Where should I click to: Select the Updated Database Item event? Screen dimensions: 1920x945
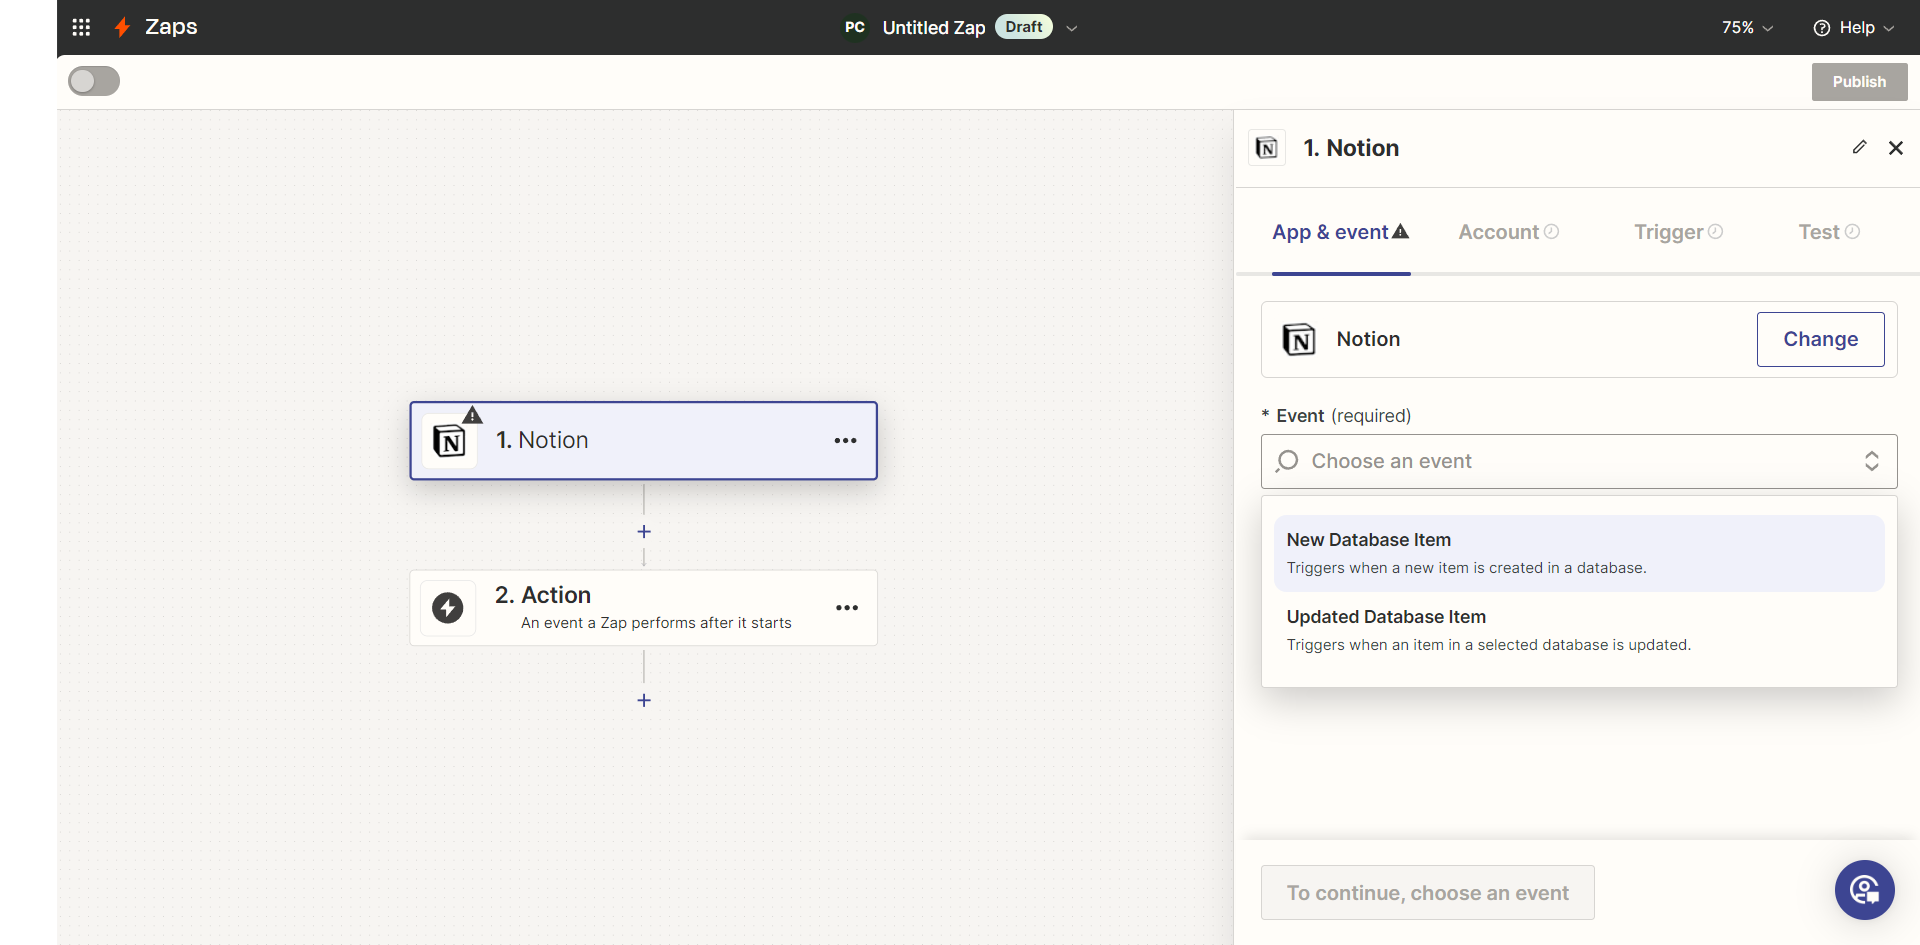[1579, 630]
